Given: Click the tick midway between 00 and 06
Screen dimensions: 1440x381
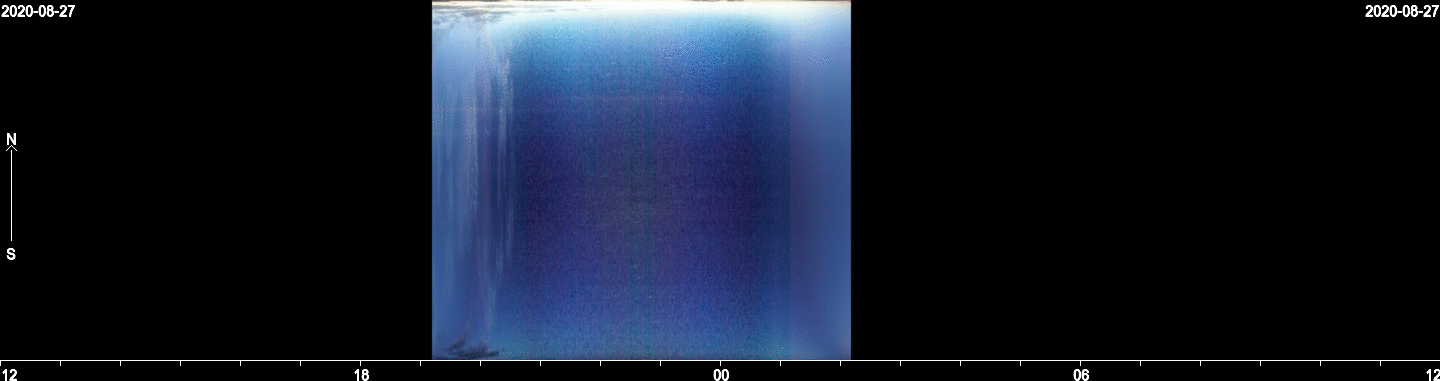Looking at the screenshot, I should click(901, 362).
